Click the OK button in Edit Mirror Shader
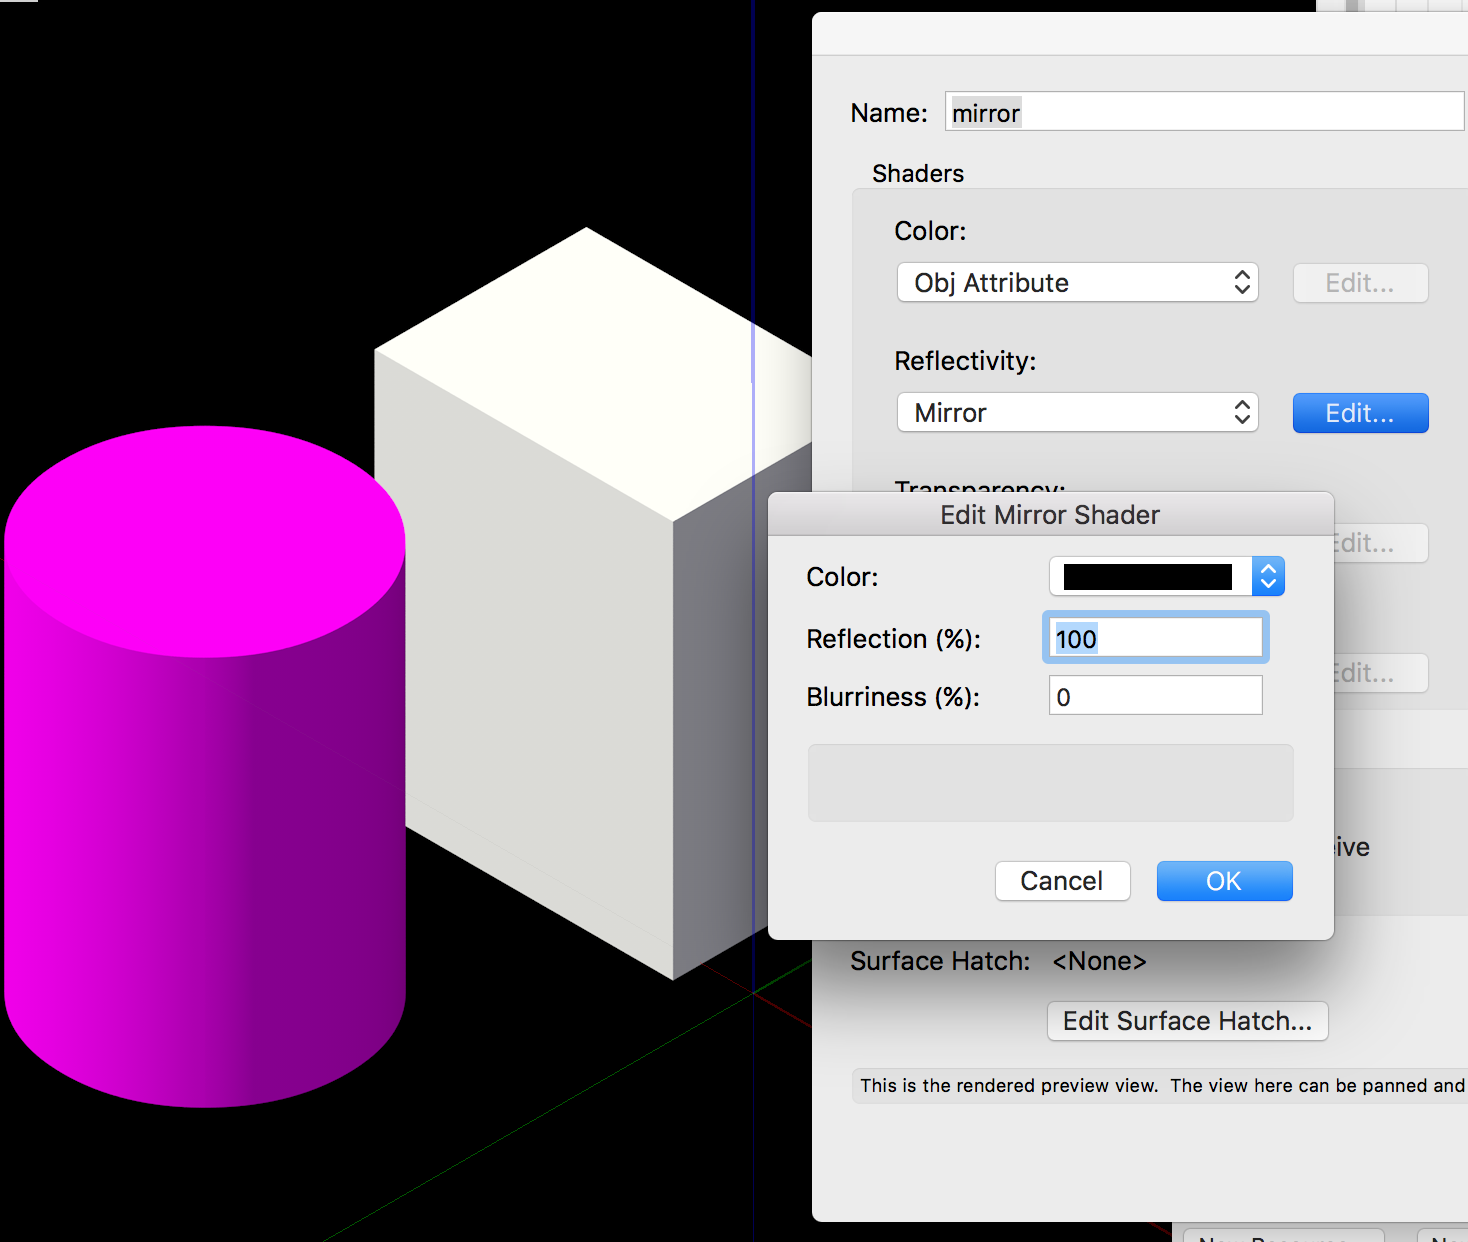The width and height of the screenshot is (1468, 1242). click(x=1224, y=881)
